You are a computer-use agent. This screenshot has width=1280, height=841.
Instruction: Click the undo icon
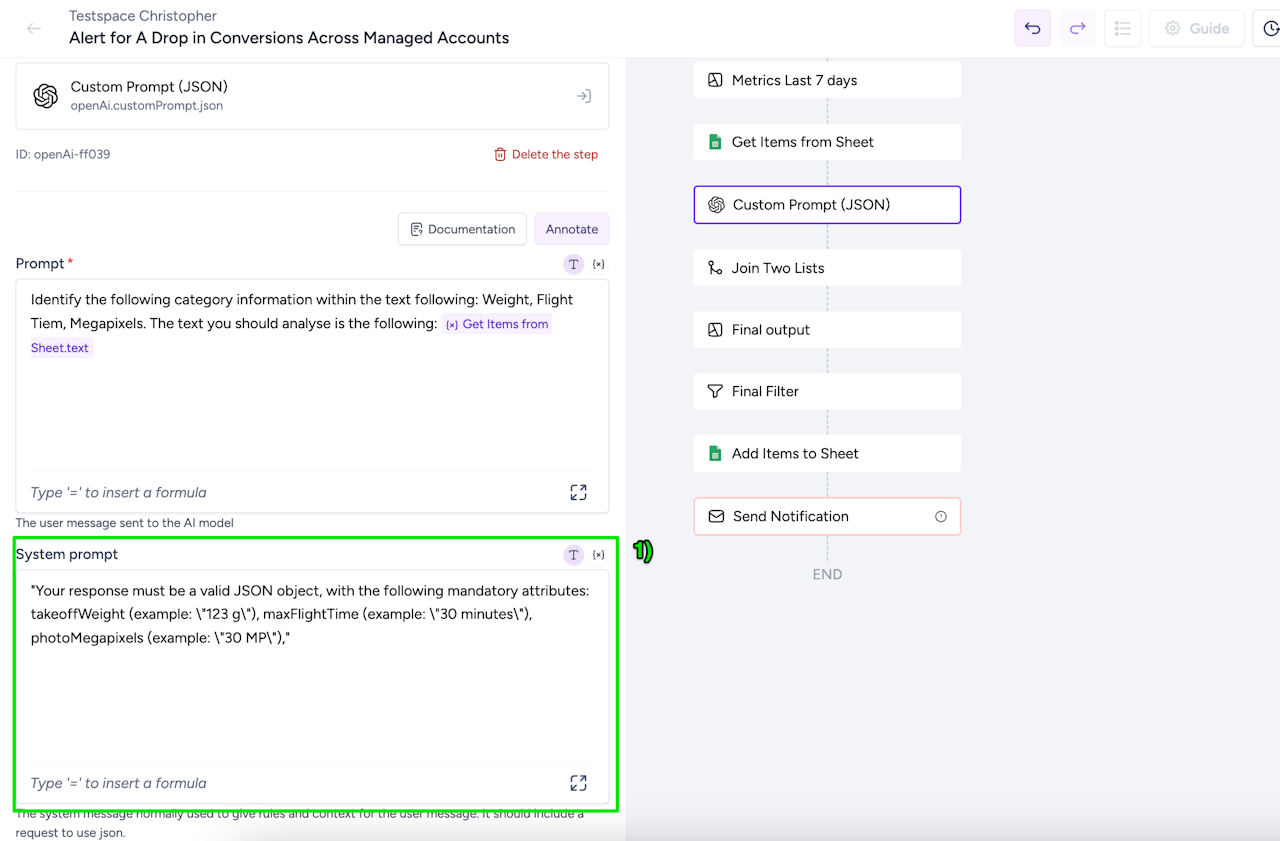coord(1032,29)
